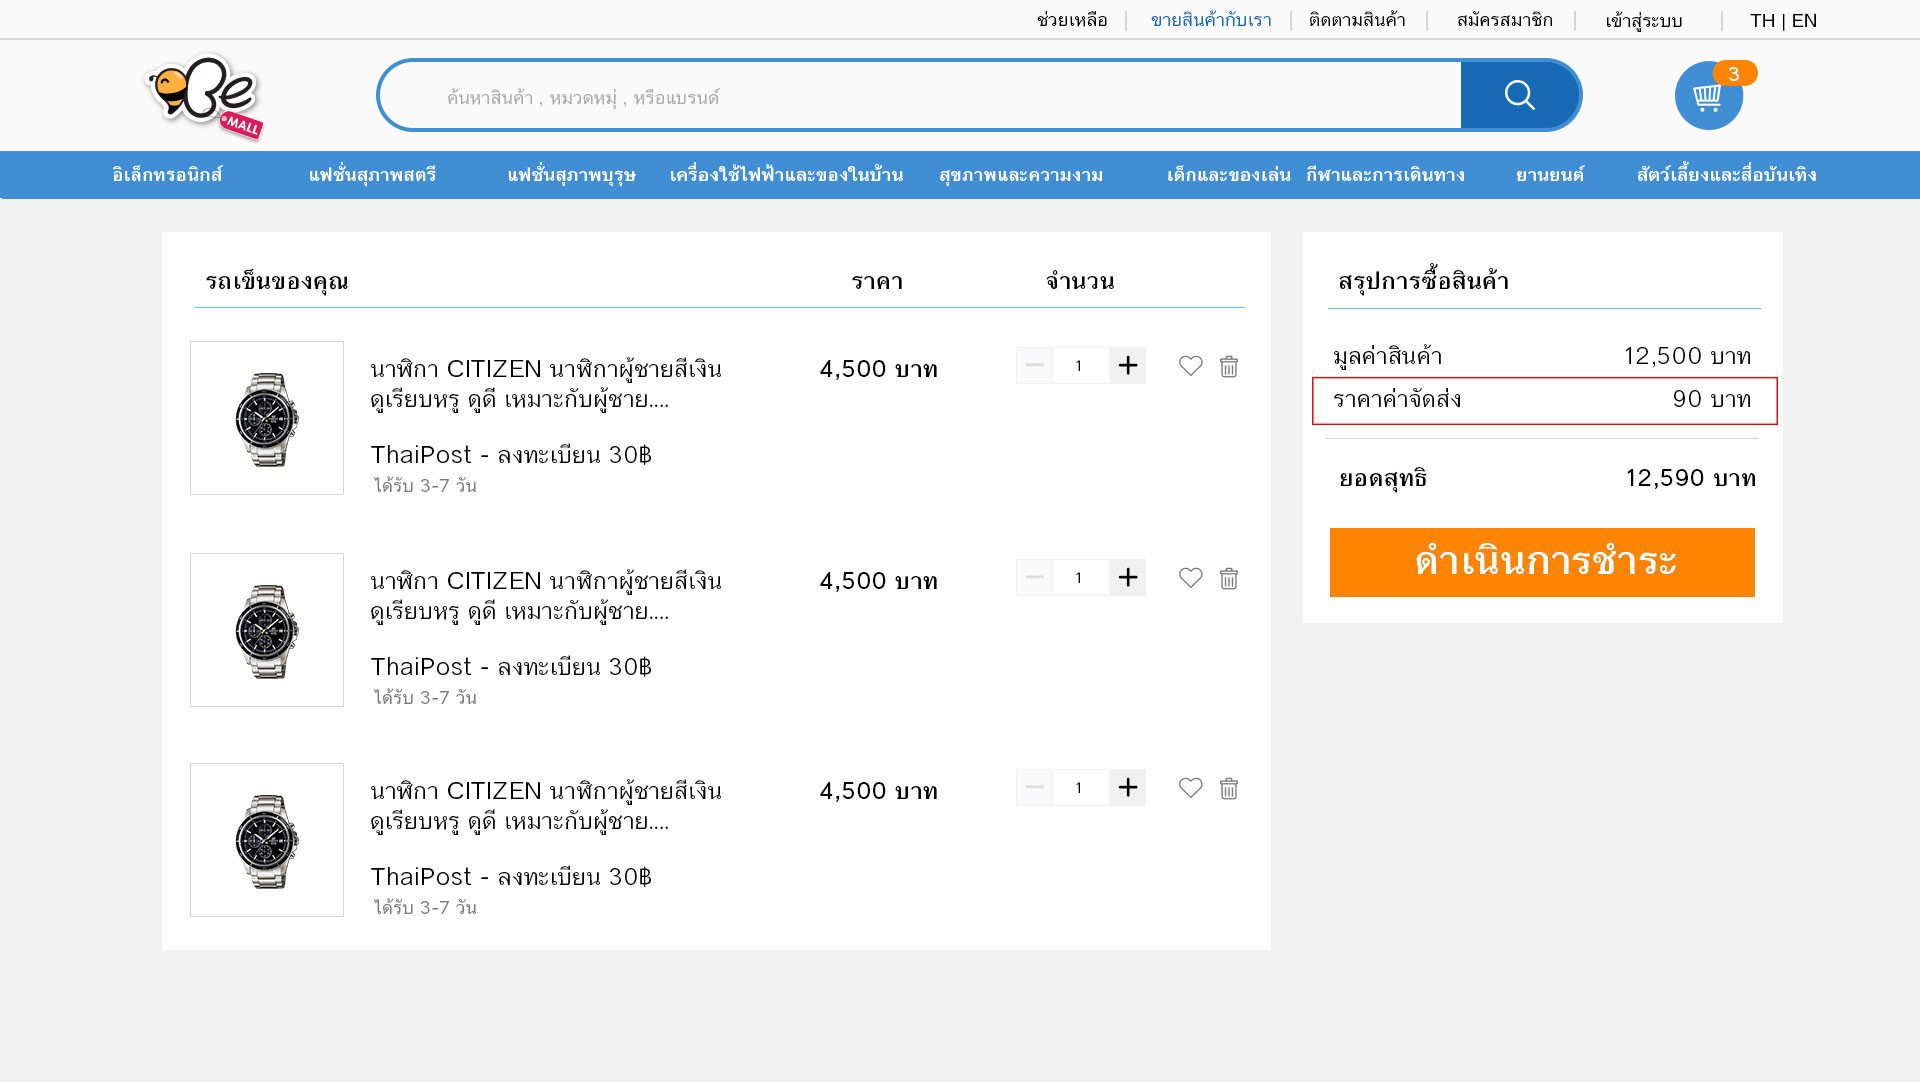Delete first watch with trash icon
The height and width of the screenshot is (1082, 1920).
1229,366
